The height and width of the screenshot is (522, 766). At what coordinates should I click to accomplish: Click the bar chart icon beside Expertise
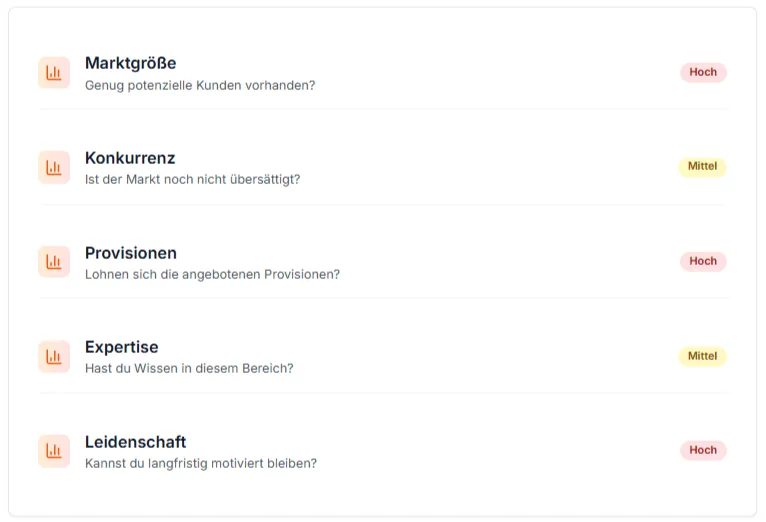[x=54, y=357]
